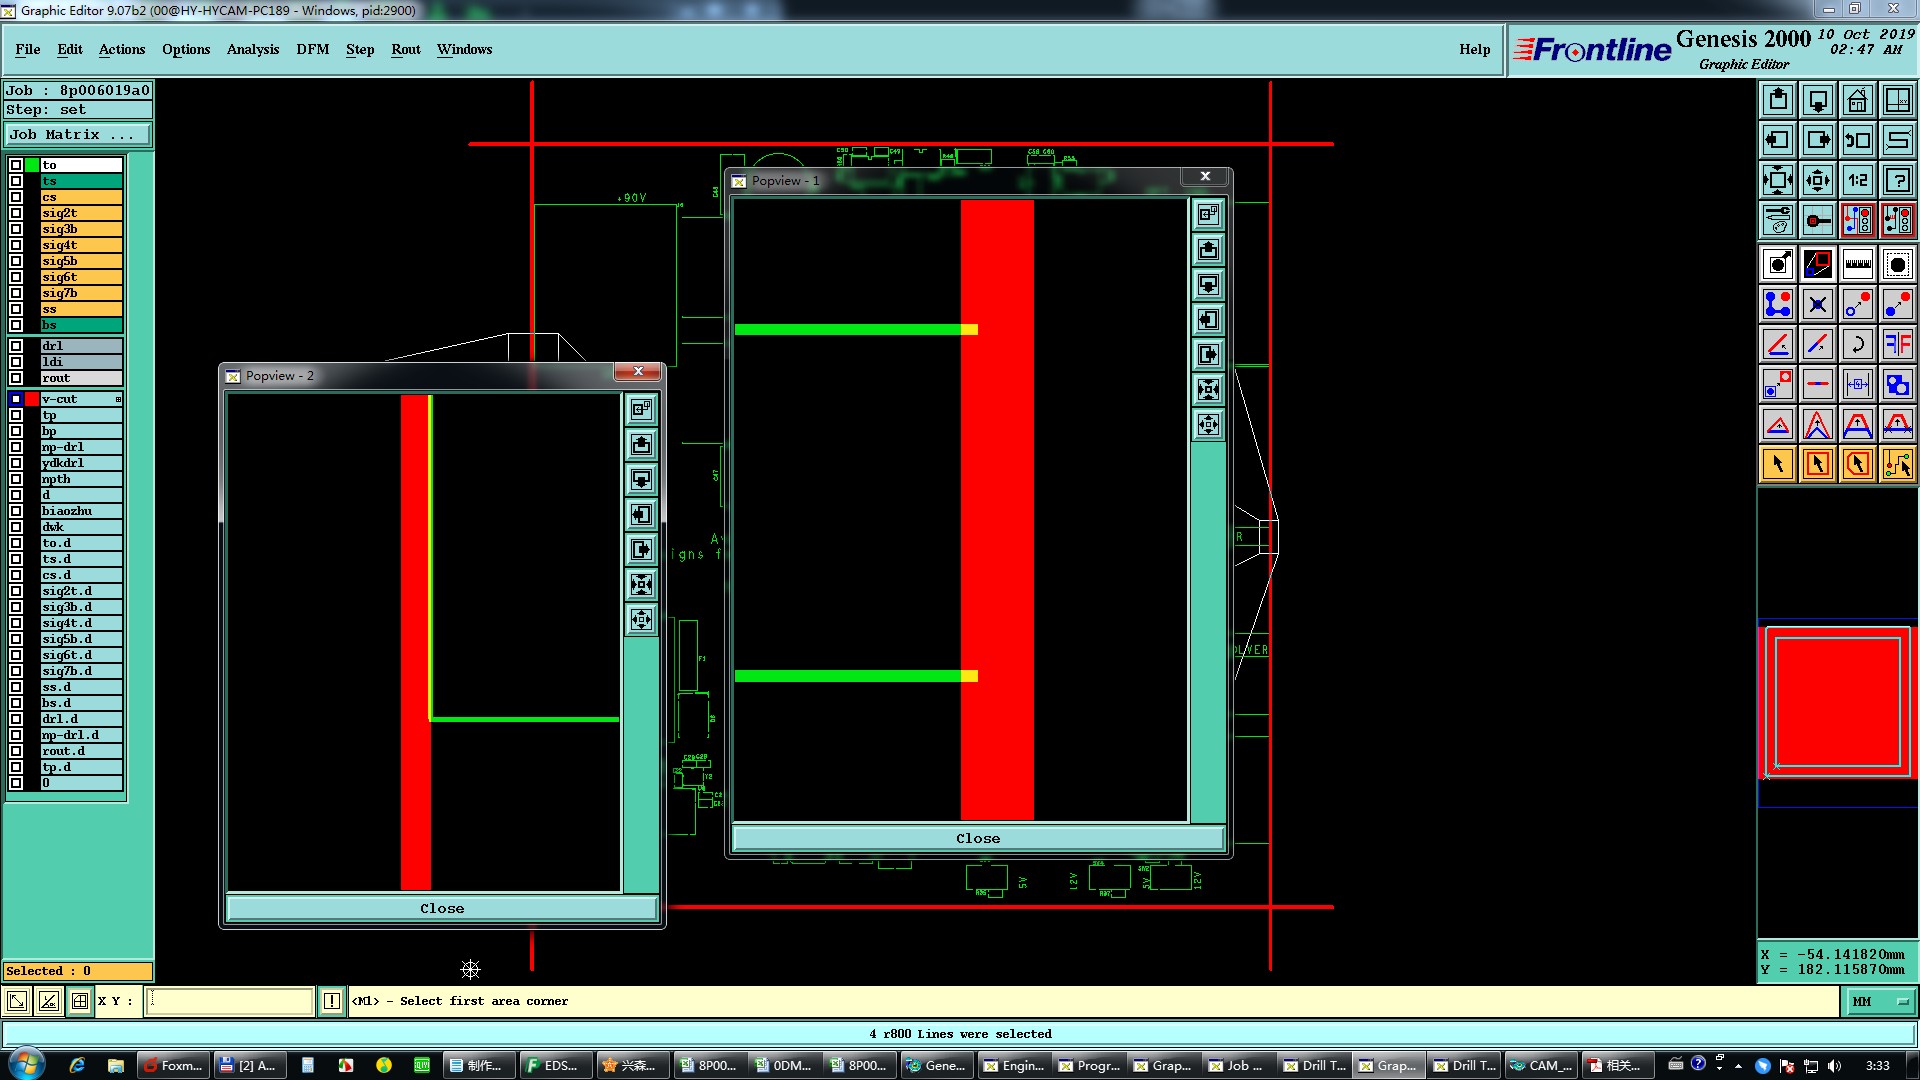Open the MM units dropdown
Viewport: 1920px width, 1080px height.
click(x=1880, y=1001)
